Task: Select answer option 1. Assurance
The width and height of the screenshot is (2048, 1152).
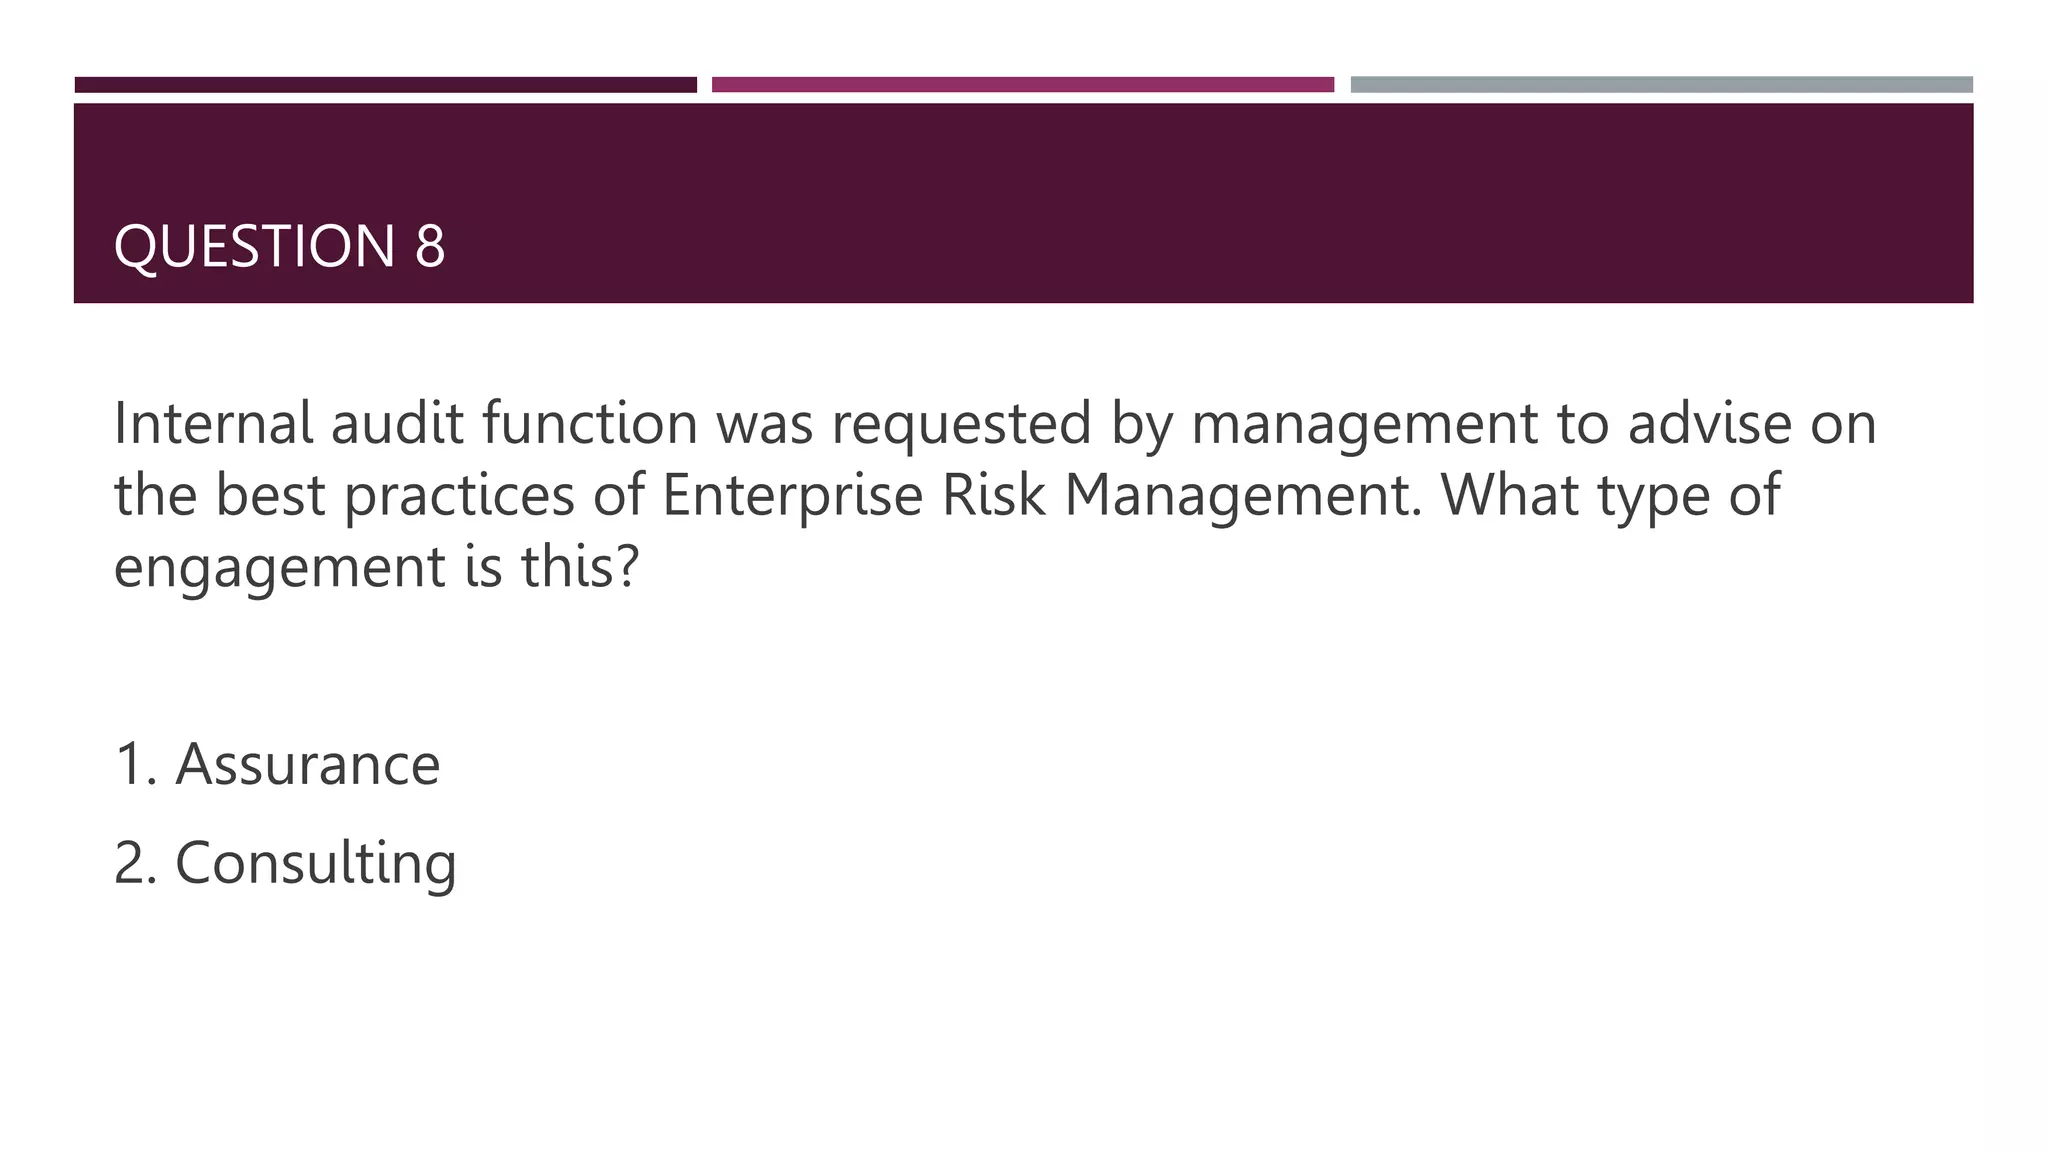Action: tap(277, 765)
